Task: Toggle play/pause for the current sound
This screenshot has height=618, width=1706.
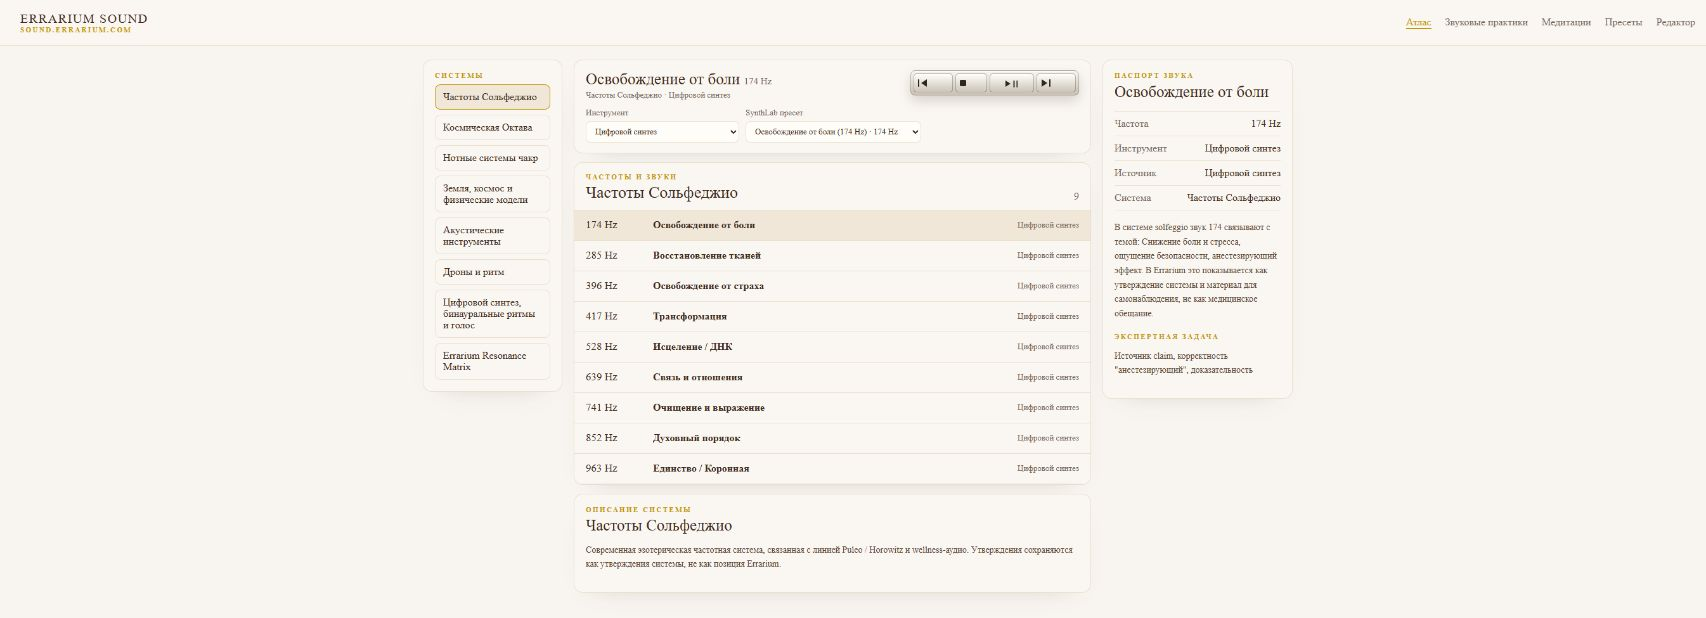Action: 1011,83
